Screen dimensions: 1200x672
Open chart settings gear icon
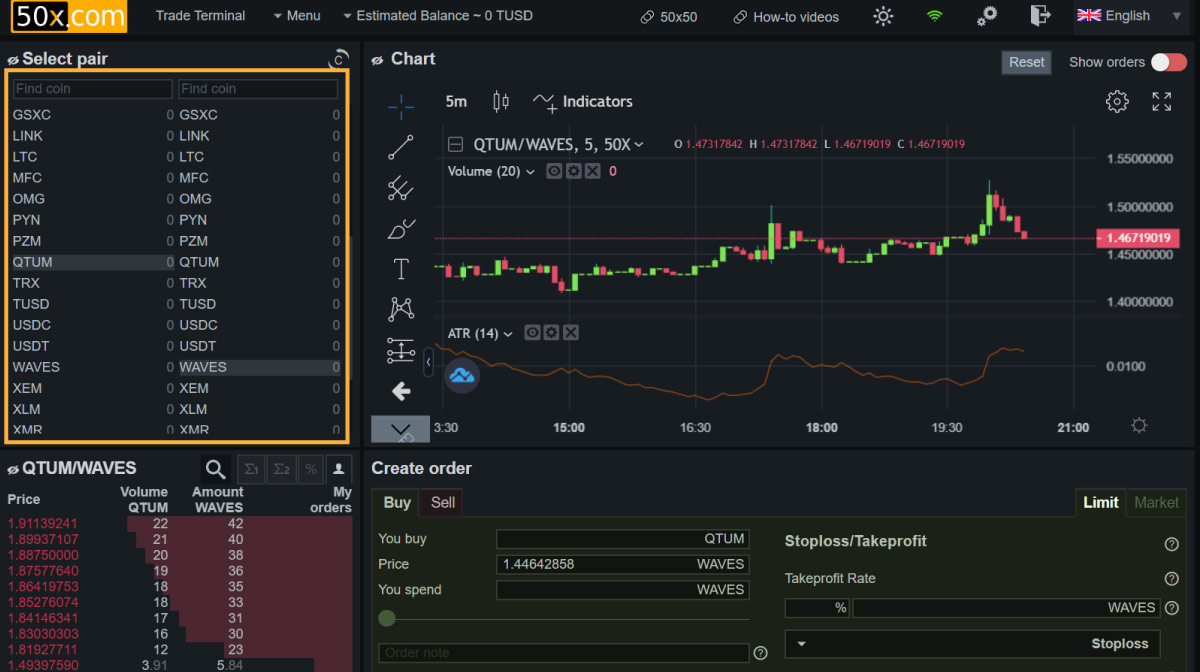click(x=1117, y=101)
